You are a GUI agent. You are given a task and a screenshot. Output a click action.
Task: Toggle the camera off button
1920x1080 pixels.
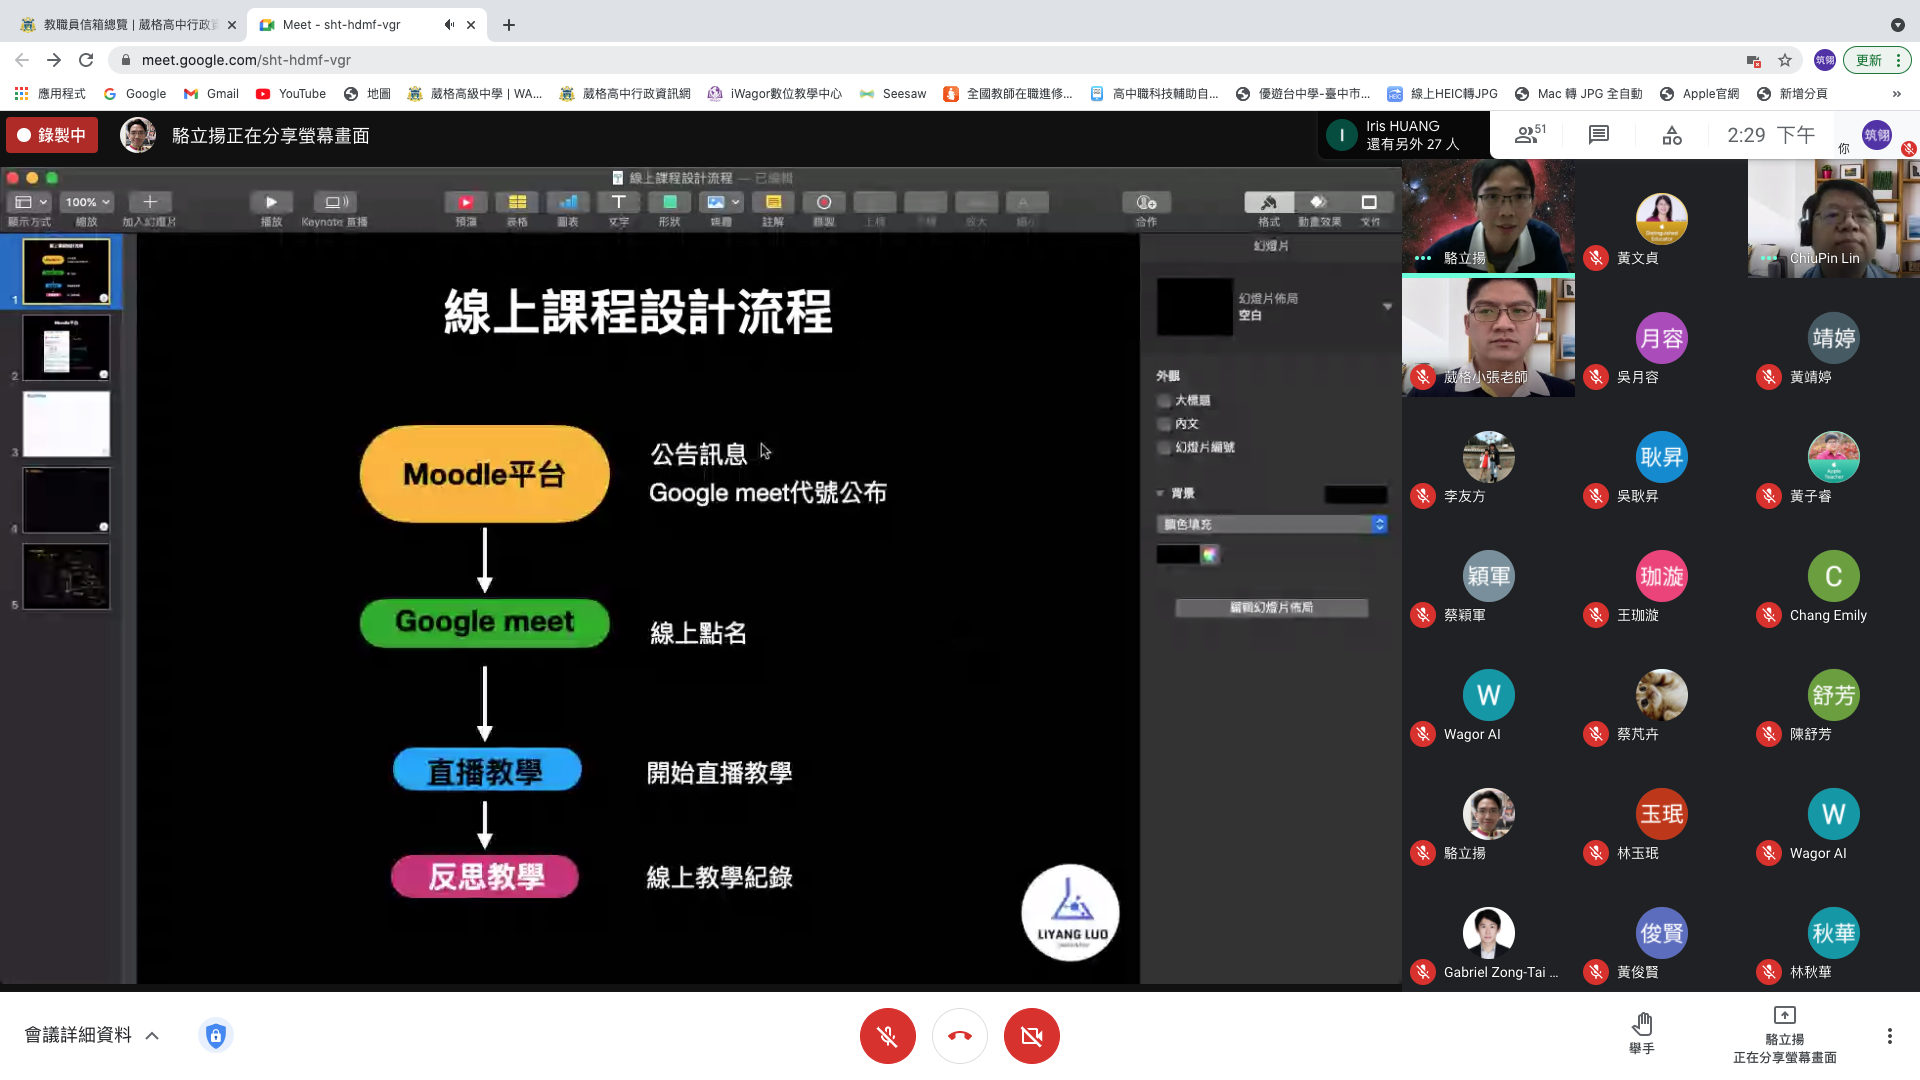[x=1031, y=1036]
